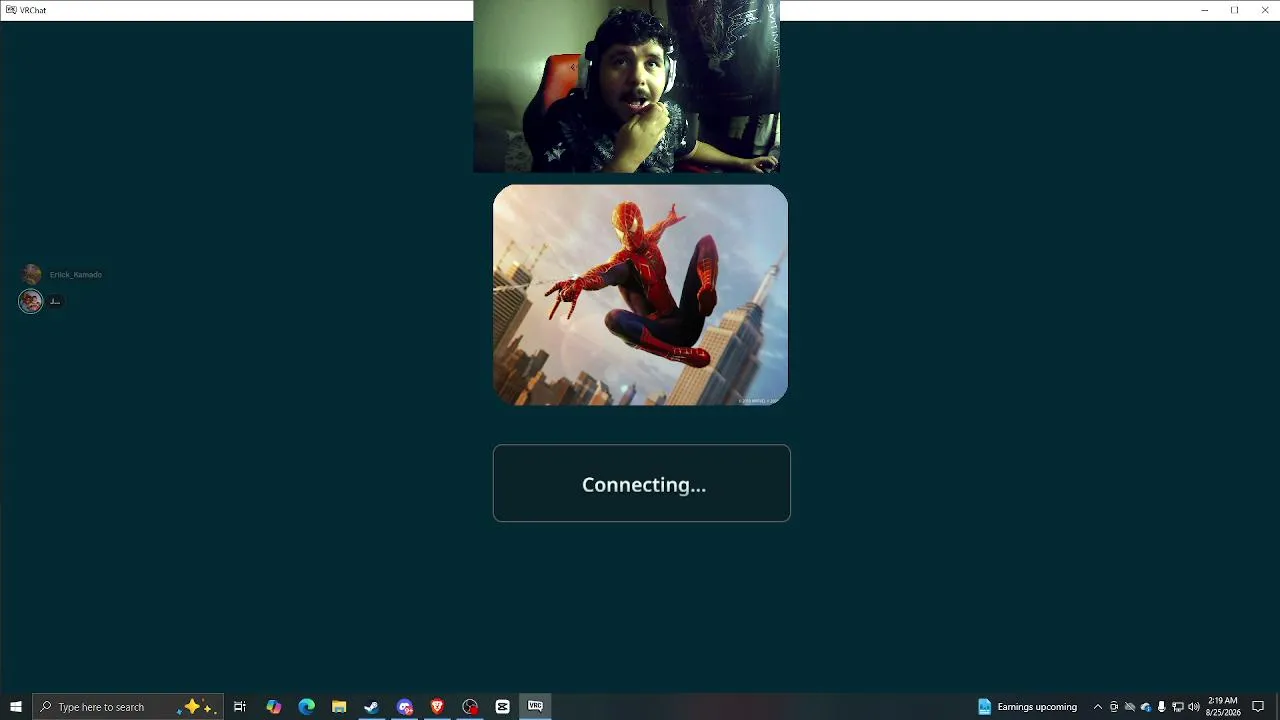Viewport: 1280px width, 720px height.
Task: Open the Earnings upcoming news widget
Action: click(1027, 707)
